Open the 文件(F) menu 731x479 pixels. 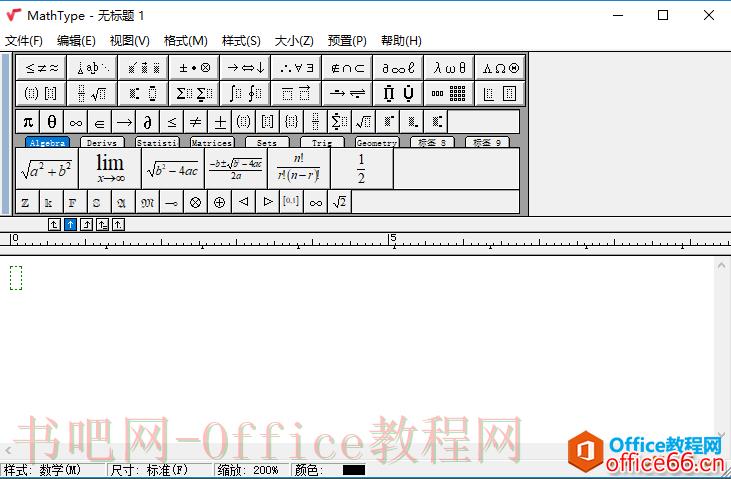(24, 41)
